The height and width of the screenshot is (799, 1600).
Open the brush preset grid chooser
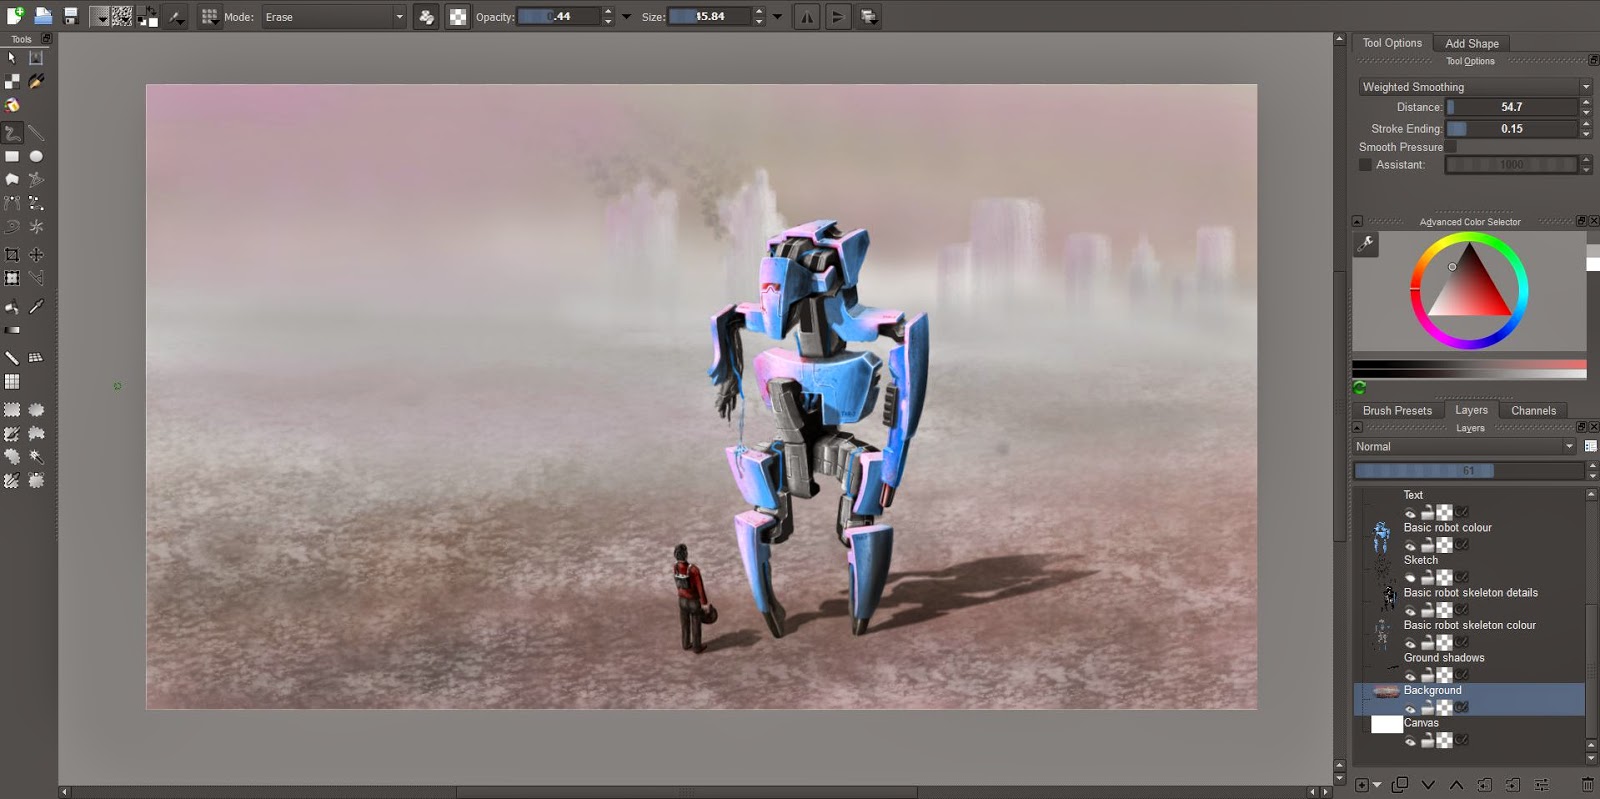pyautogui.click(x=209, y=16)
